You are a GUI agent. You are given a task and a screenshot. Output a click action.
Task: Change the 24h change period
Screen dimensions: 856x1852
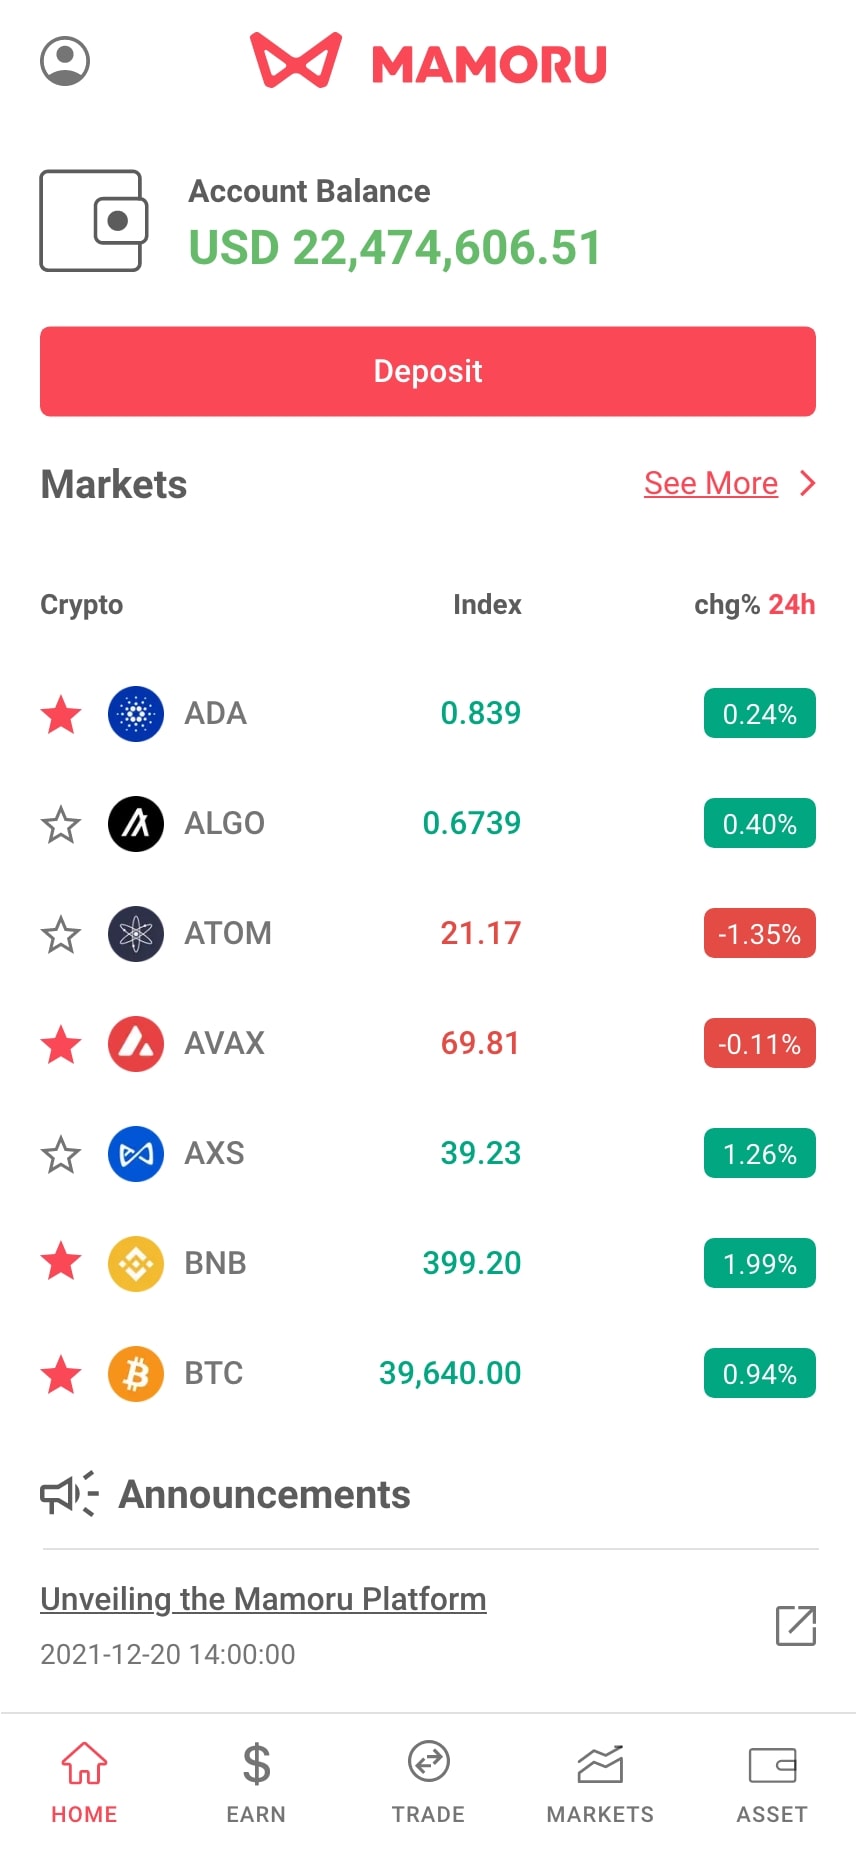coord(791,605)
